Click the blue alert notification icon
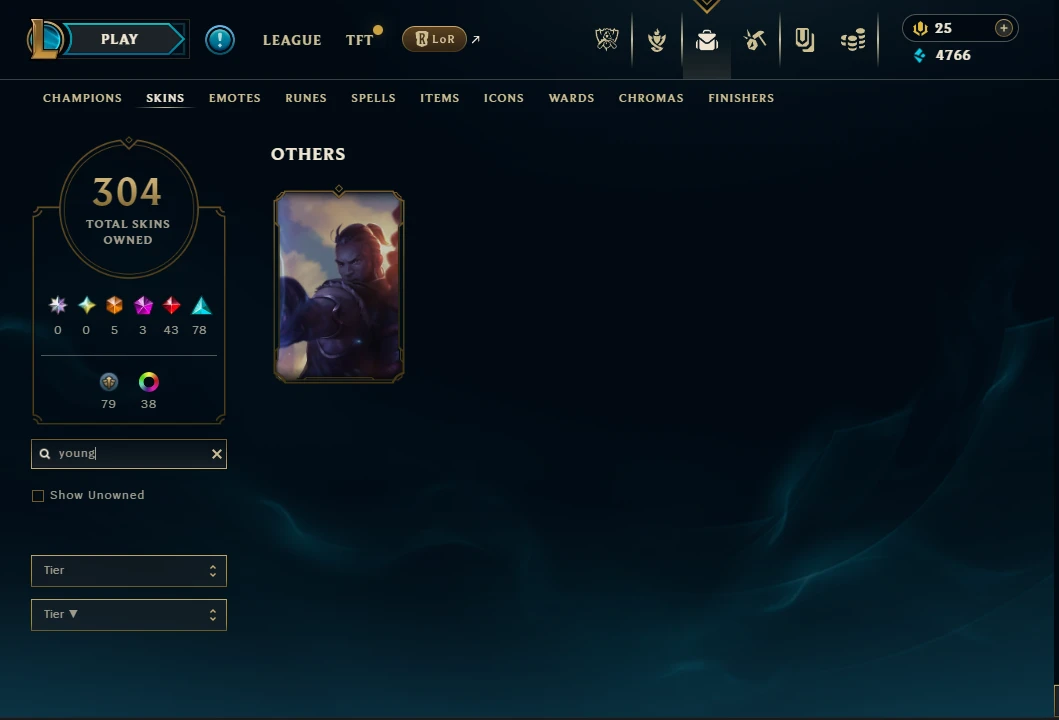 pyautogui.click(x=219, y=40)
